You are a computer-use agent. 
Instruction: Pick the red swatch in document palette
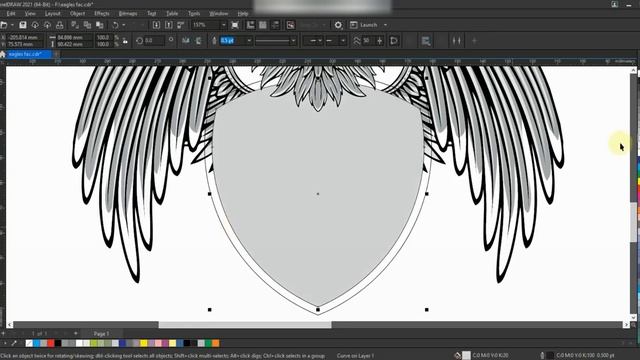51,343
